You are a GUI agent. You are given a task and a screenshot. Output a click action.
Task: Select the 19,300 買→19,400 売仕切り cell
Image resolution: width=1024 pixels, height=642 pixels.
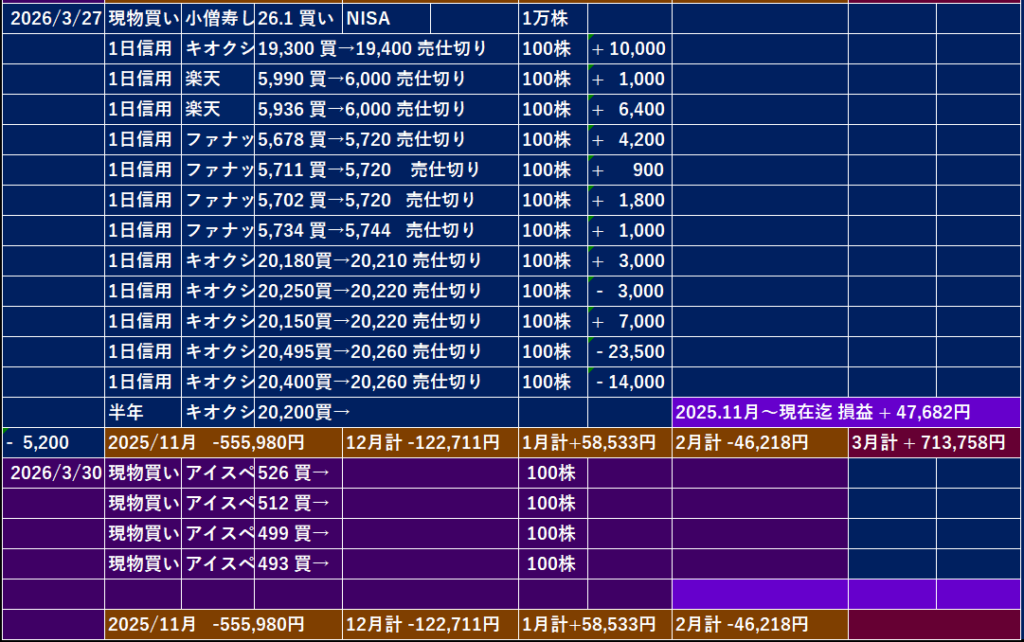coord(385,49)
